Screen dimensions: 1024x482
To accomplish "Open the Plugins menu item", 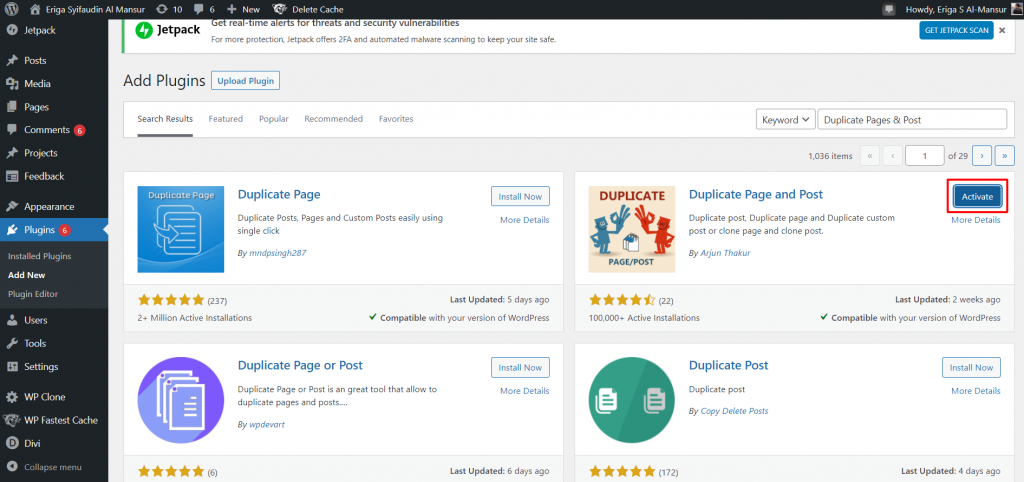I will click(54, 229).
